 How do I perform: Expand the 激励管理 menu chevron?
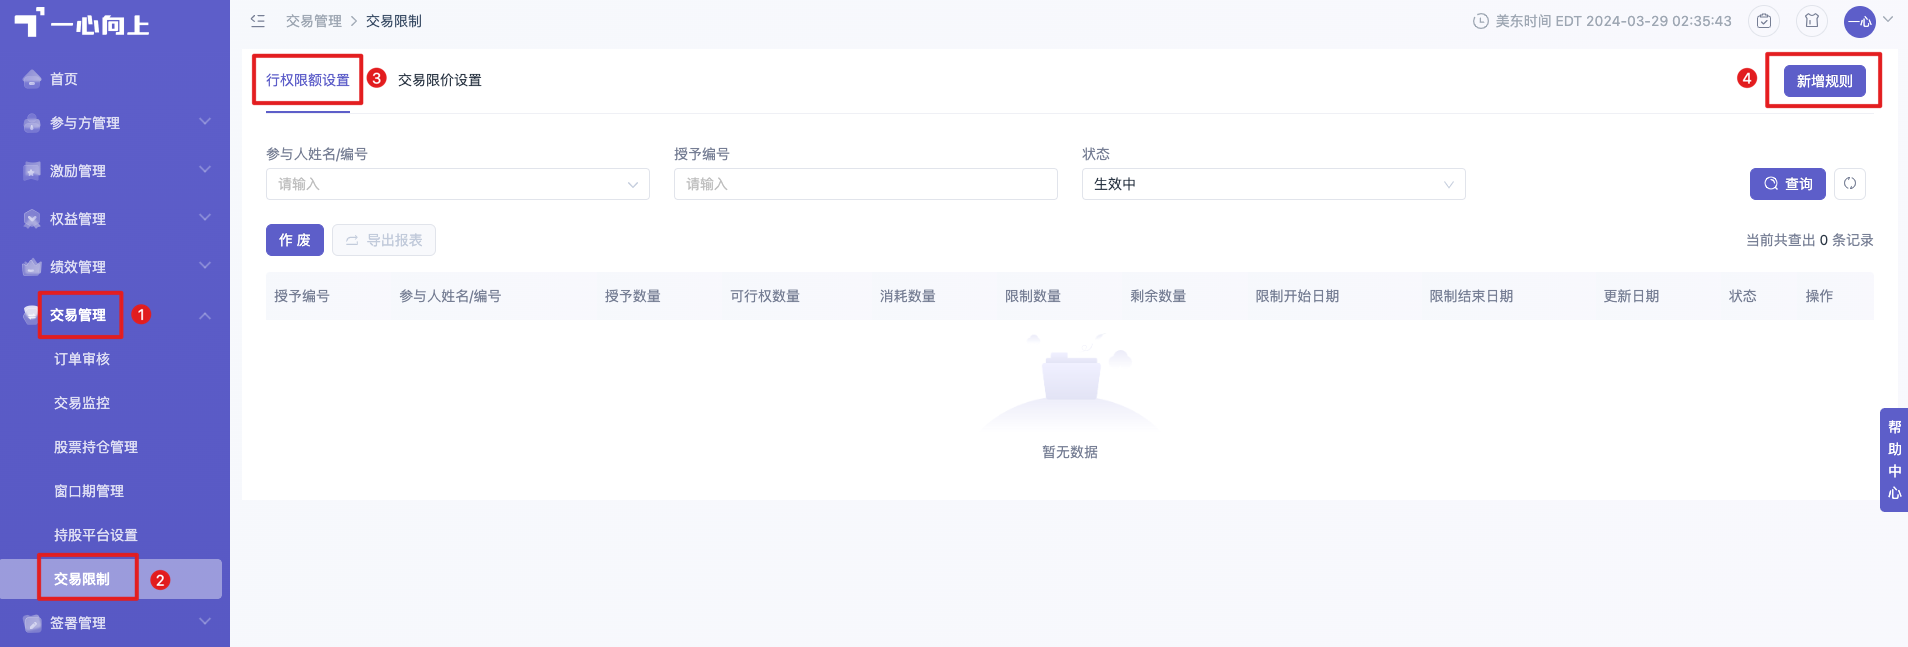(205, 170)
